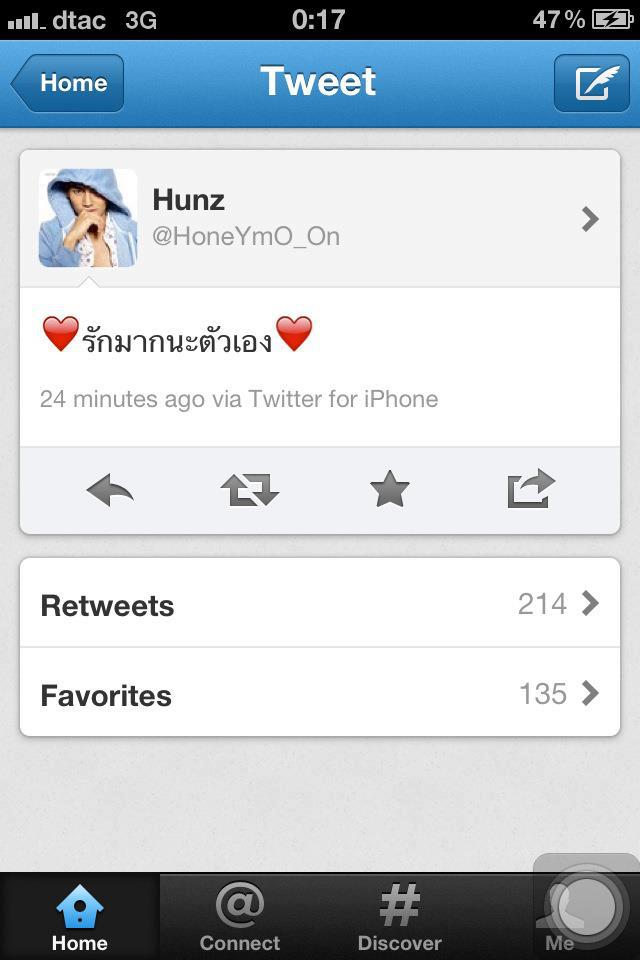Go back using the Home button

tap(67, 83)
